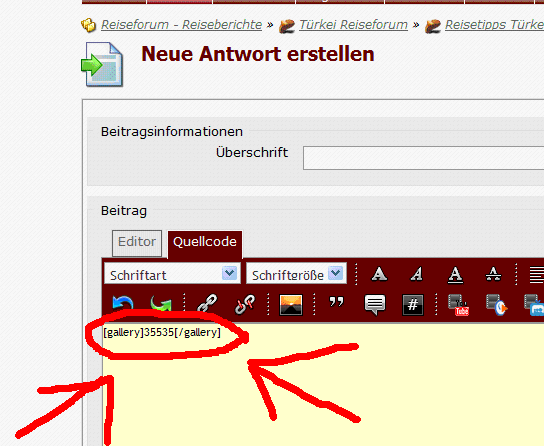Select the Quellcode tab

click(x=205, y=245)
